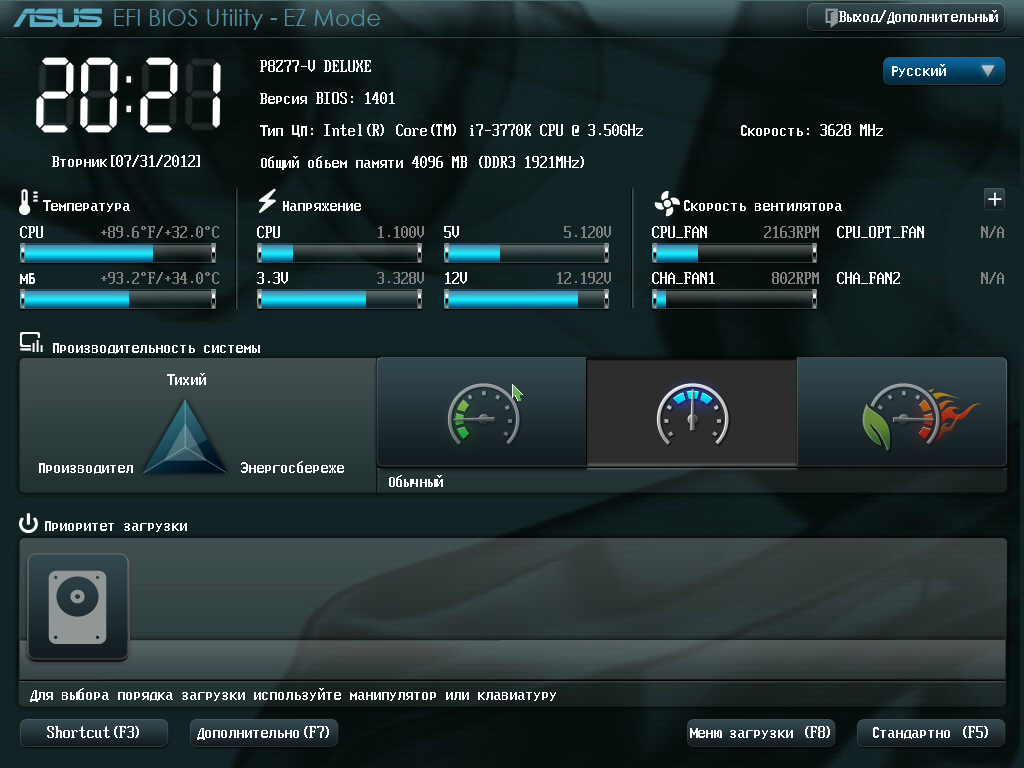Click the 12V voltage bar

click(x=526, y=299)
